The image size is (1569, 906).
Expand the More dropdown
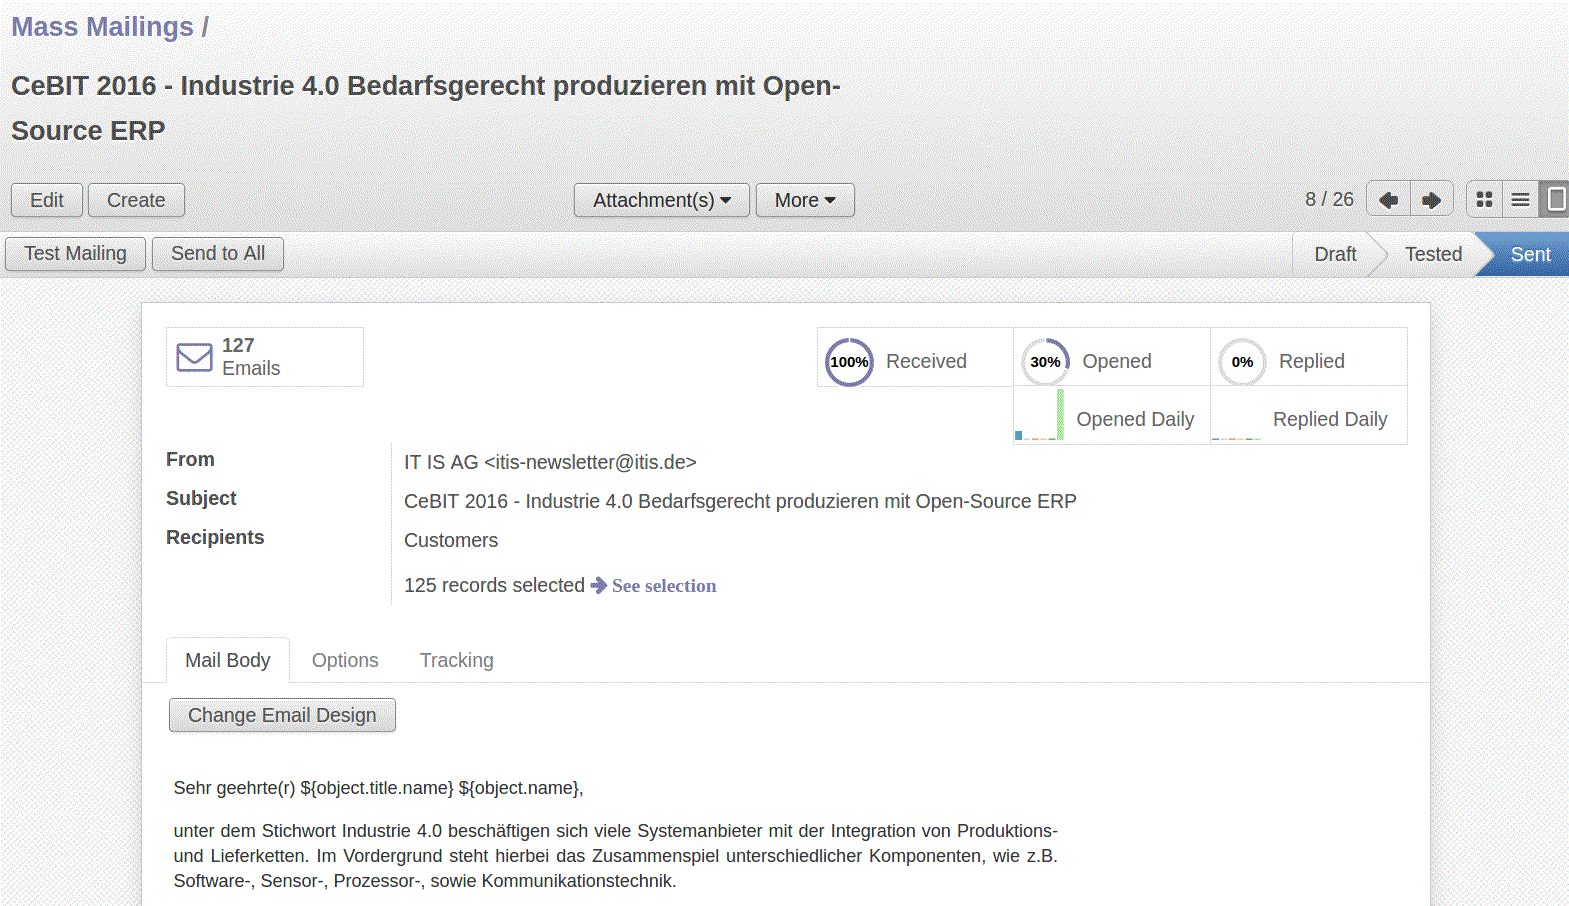click(x=805, y=200)
